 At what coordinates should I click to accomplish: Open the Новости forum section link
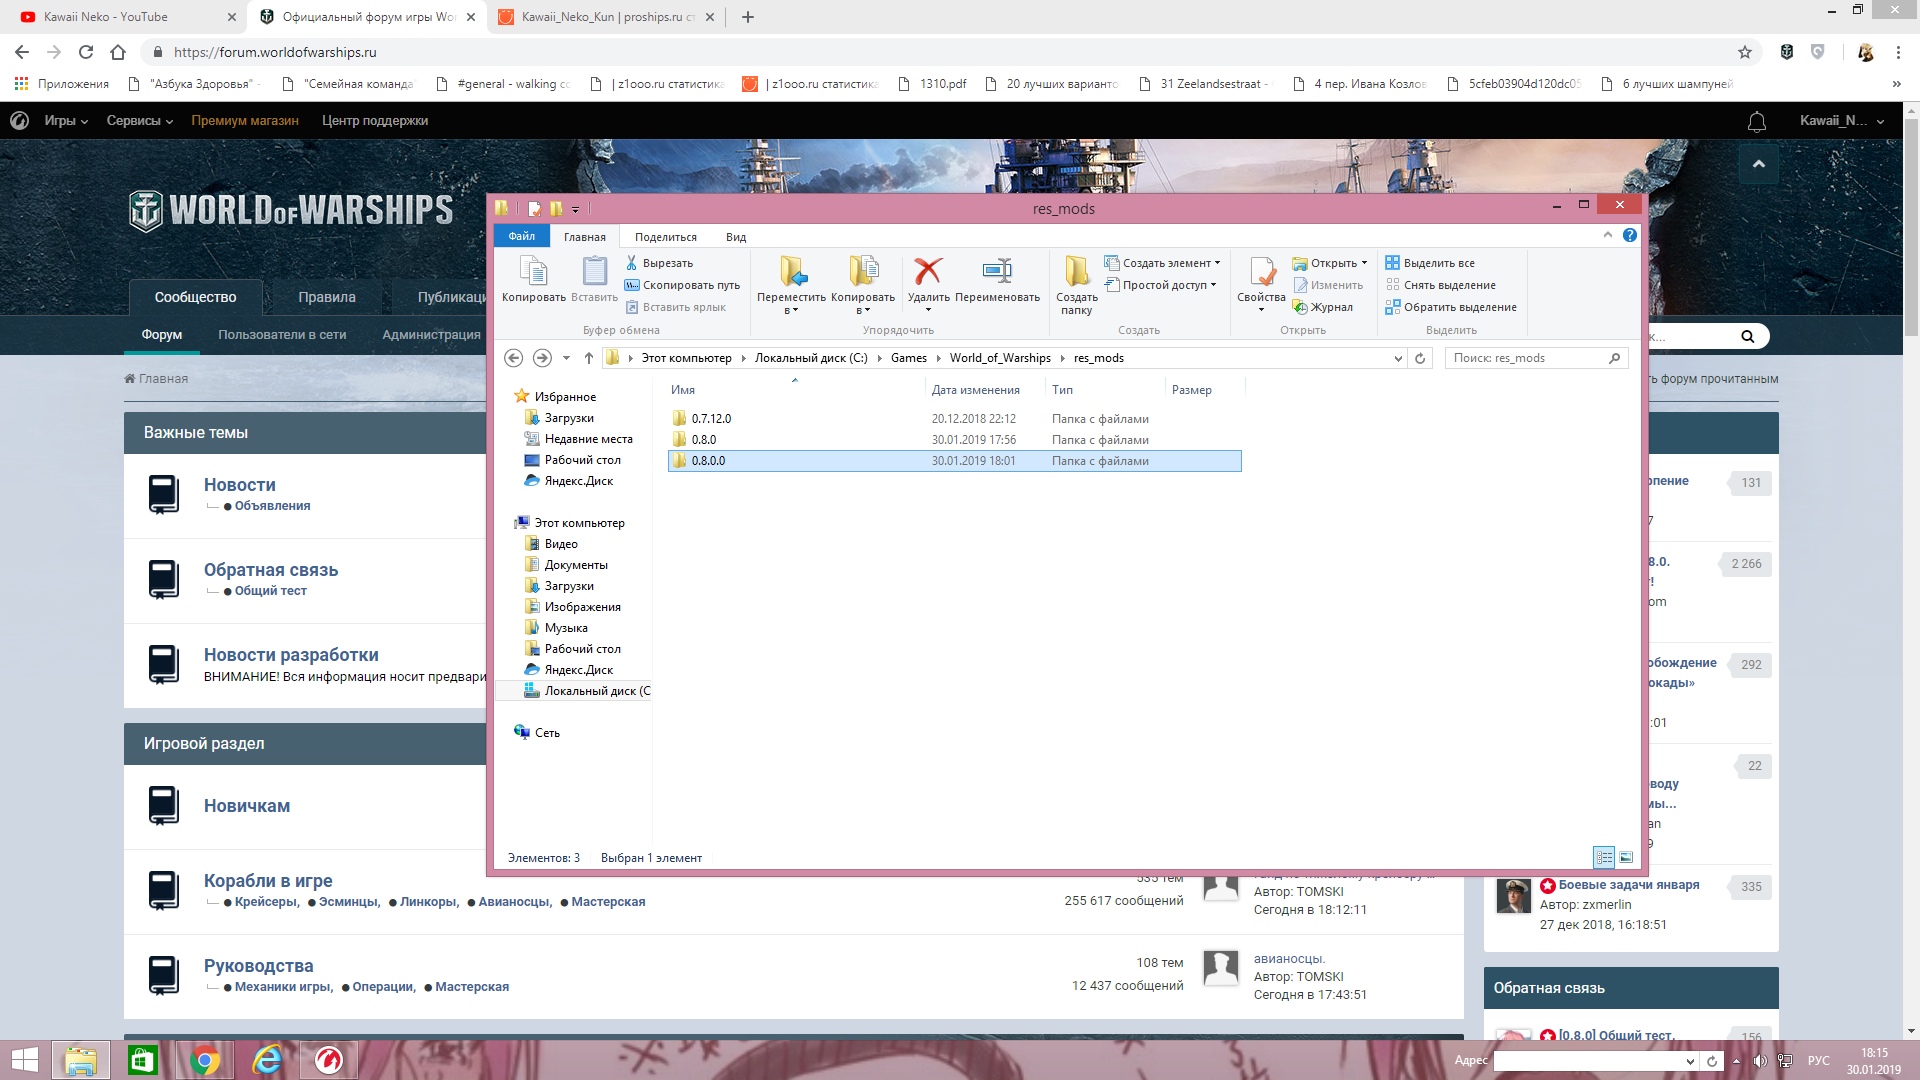(x=240, y=485)
